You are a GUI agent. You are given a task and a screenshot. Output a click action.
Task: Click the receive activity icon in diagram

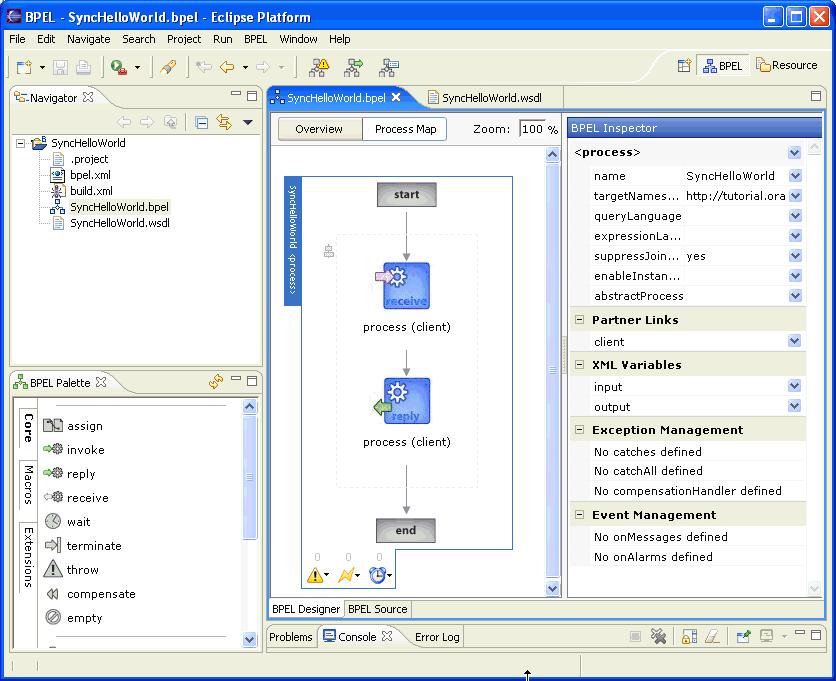pos(406,286)
